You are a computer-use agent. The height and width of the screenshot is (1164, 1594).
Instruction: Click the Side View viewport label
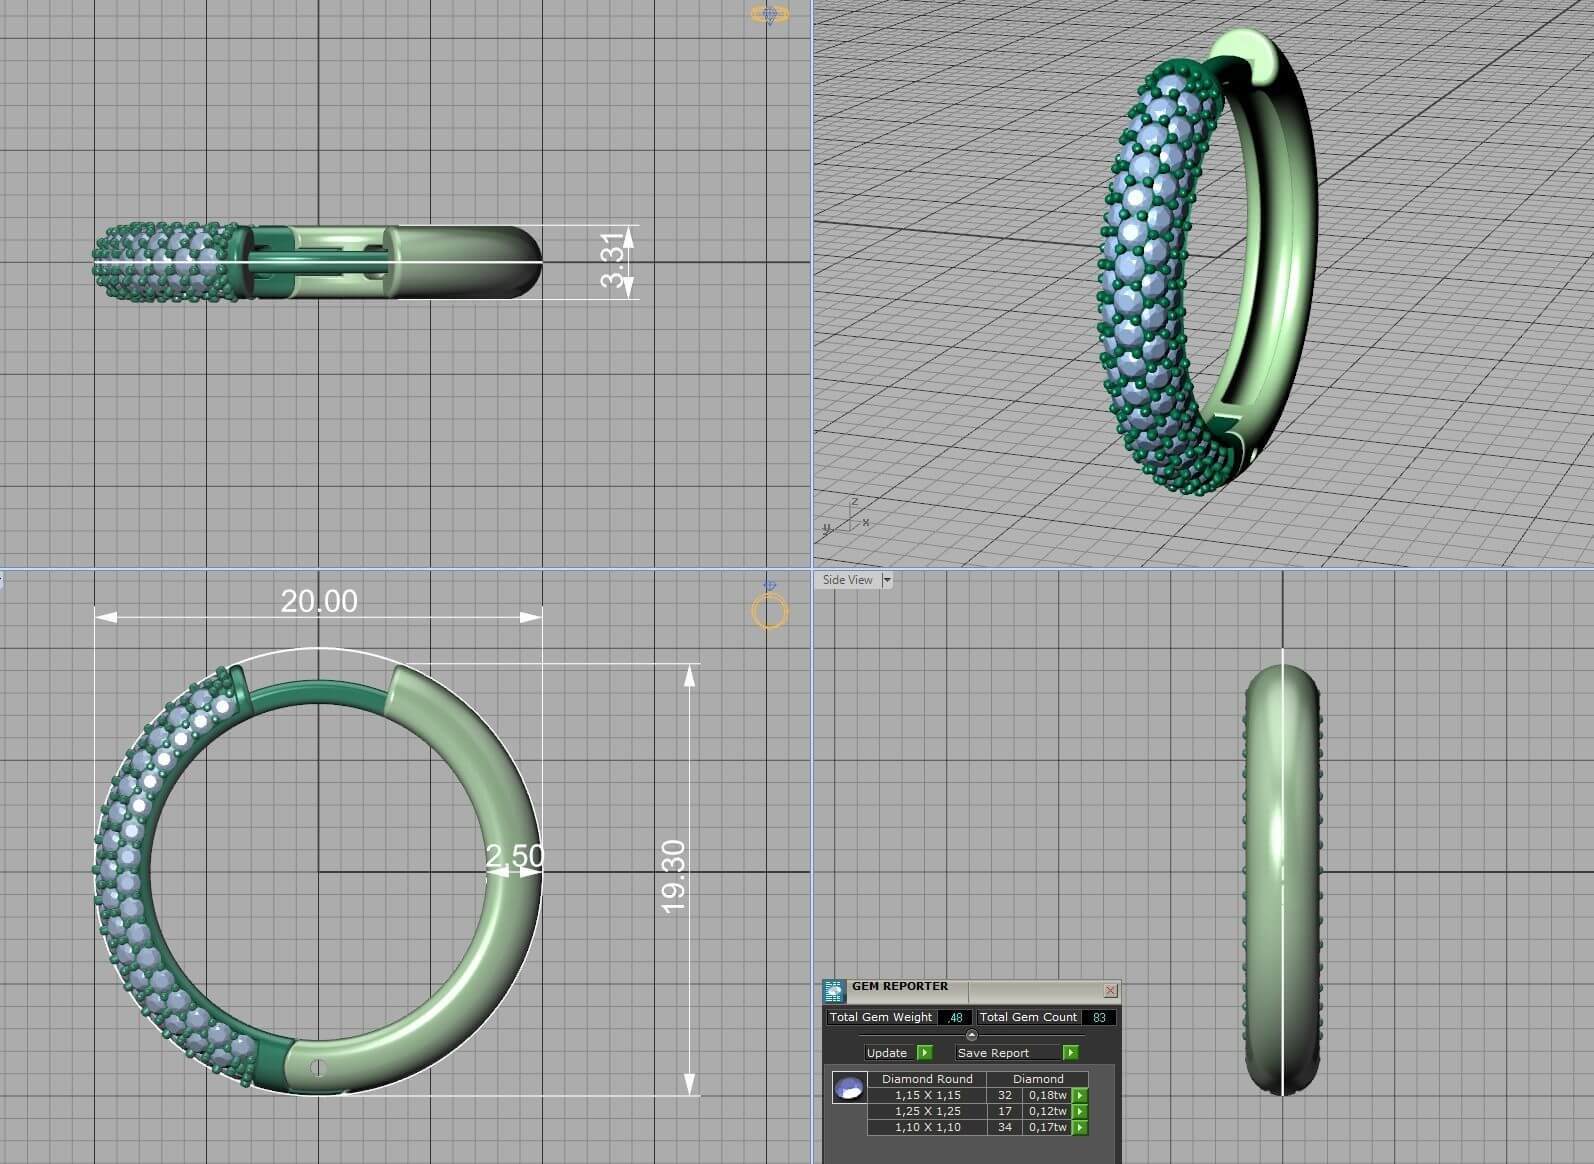click(847, 580)
